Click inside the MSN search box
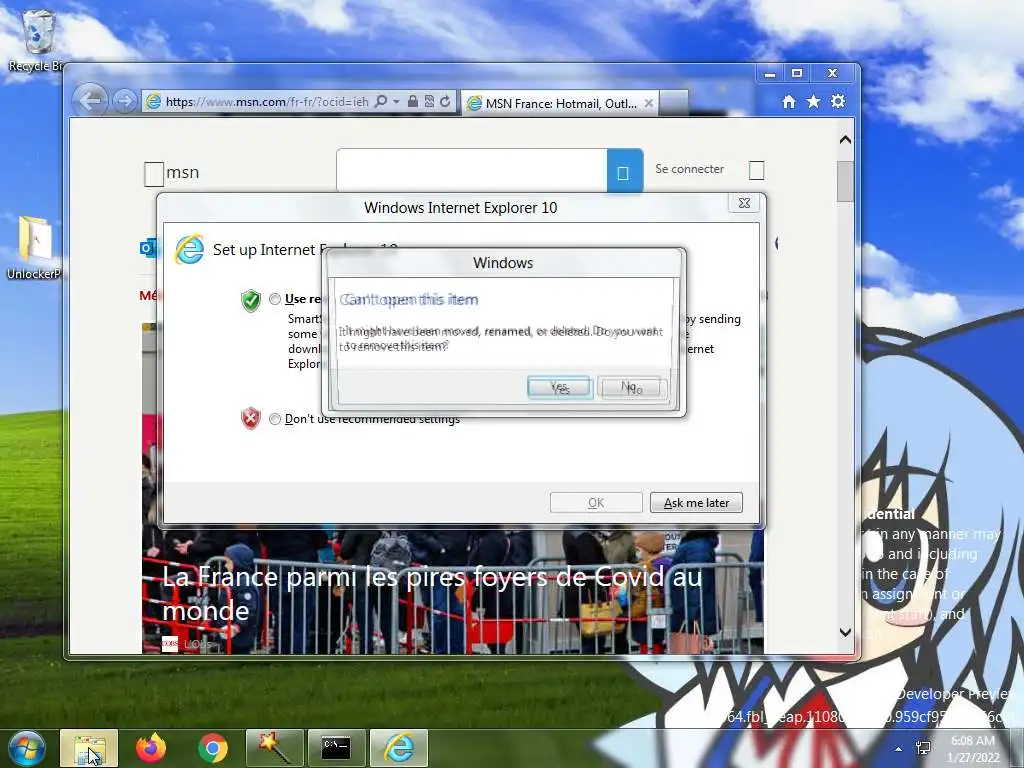Screen dimensions: 1024x768 [472, 171]
